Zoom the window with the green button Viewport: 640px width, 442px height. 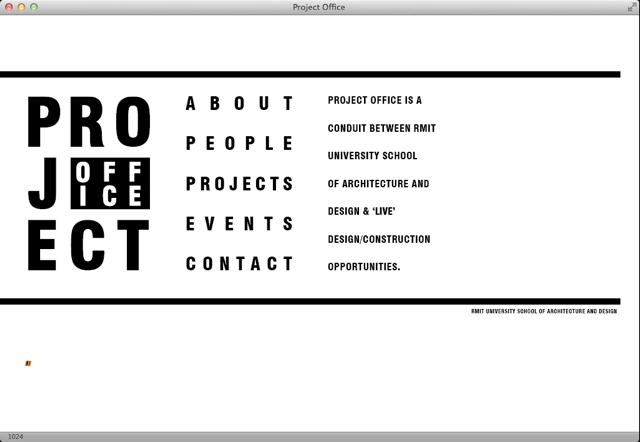click(x=34, y=7)
